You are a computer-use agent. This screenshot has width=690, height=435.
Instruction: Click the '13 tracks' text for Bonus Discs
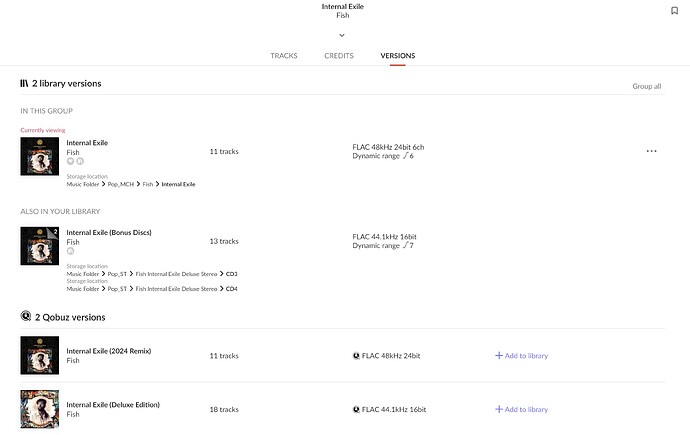(224, 241)
